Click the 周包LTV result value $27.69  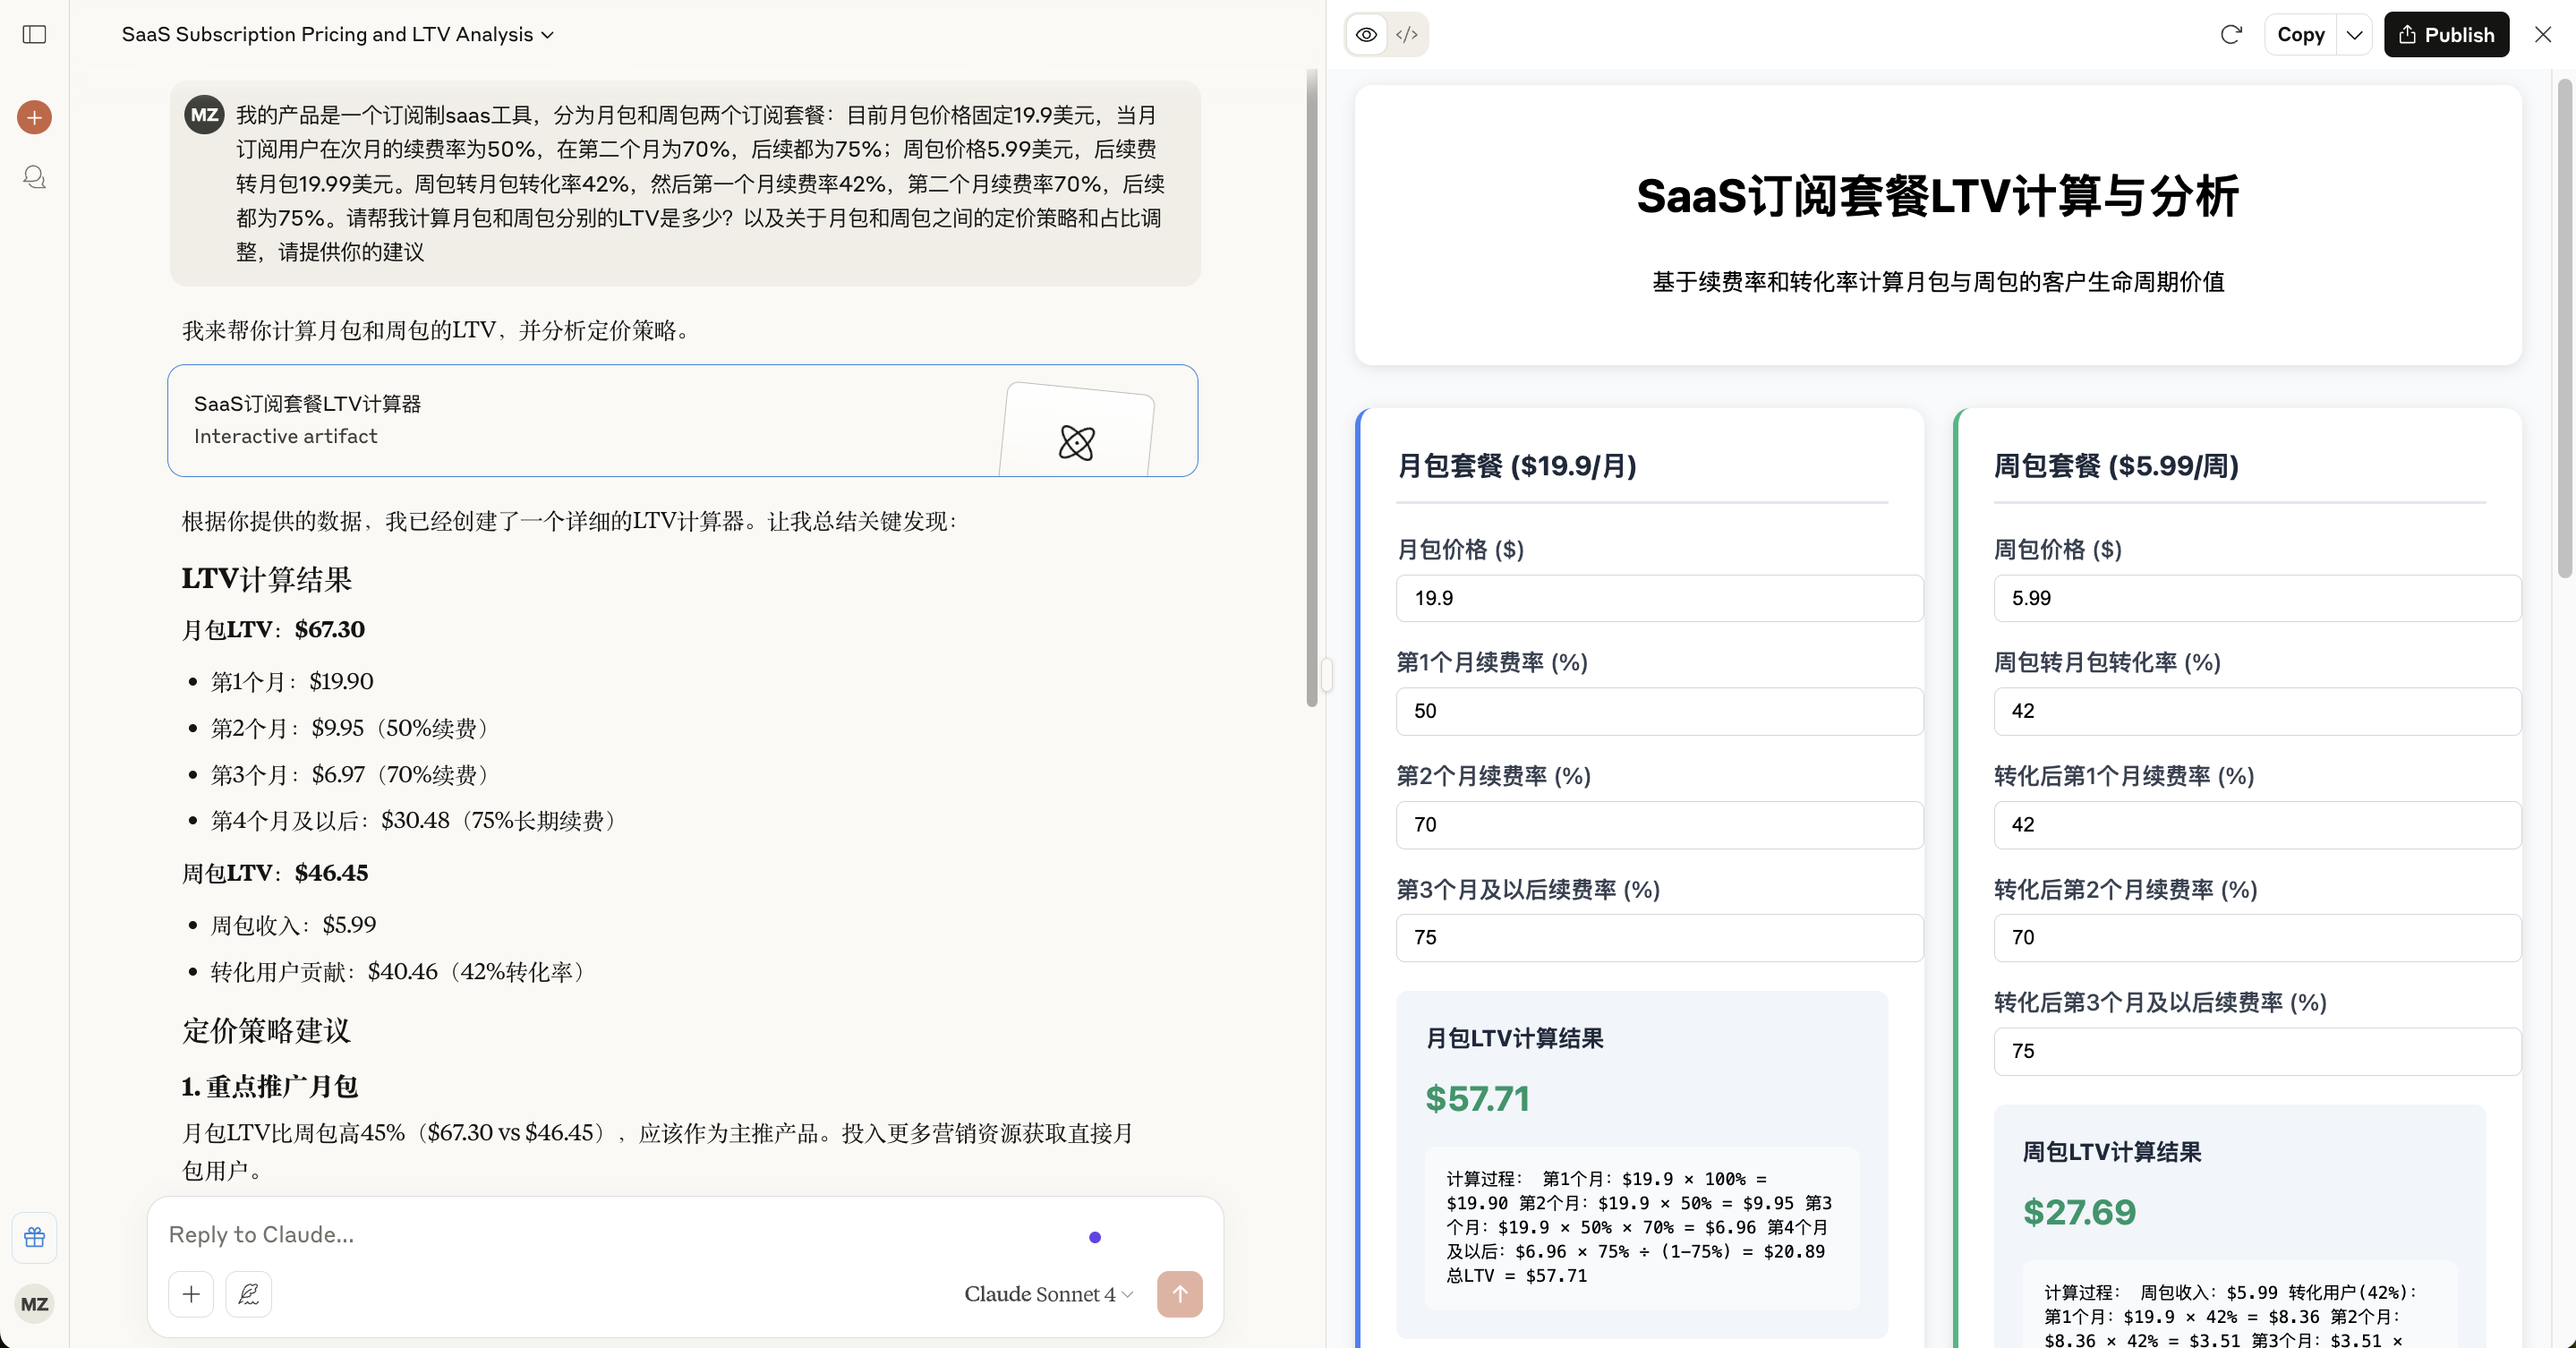point(2079,1211)
